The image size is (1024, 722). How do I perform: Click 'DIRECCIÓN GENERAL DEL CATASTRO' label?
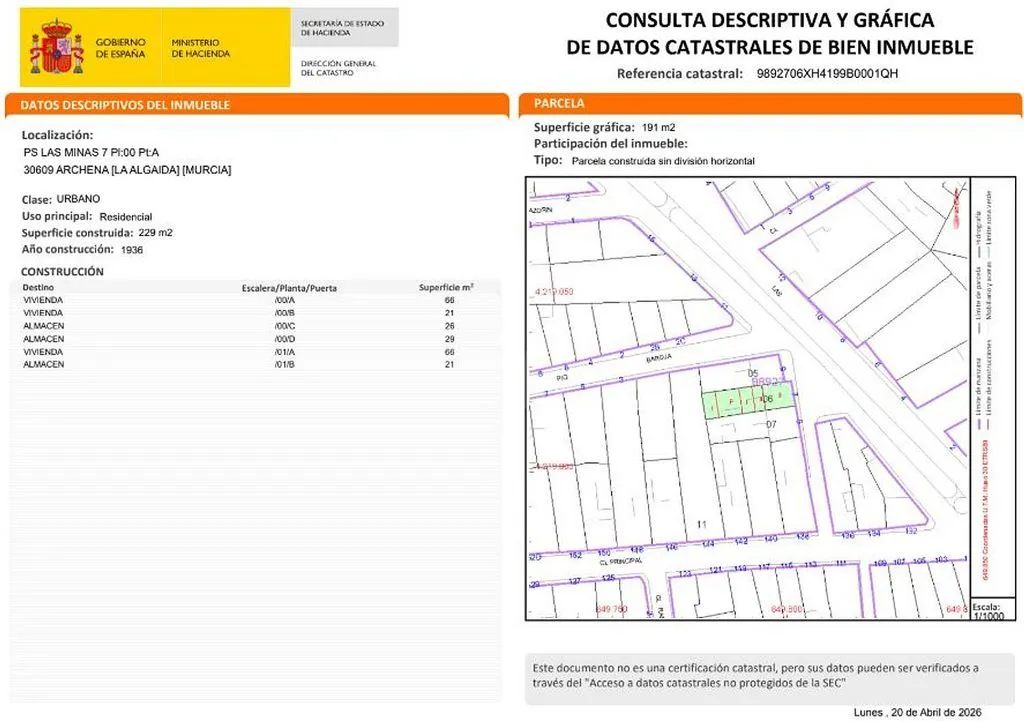pos(338,68)
